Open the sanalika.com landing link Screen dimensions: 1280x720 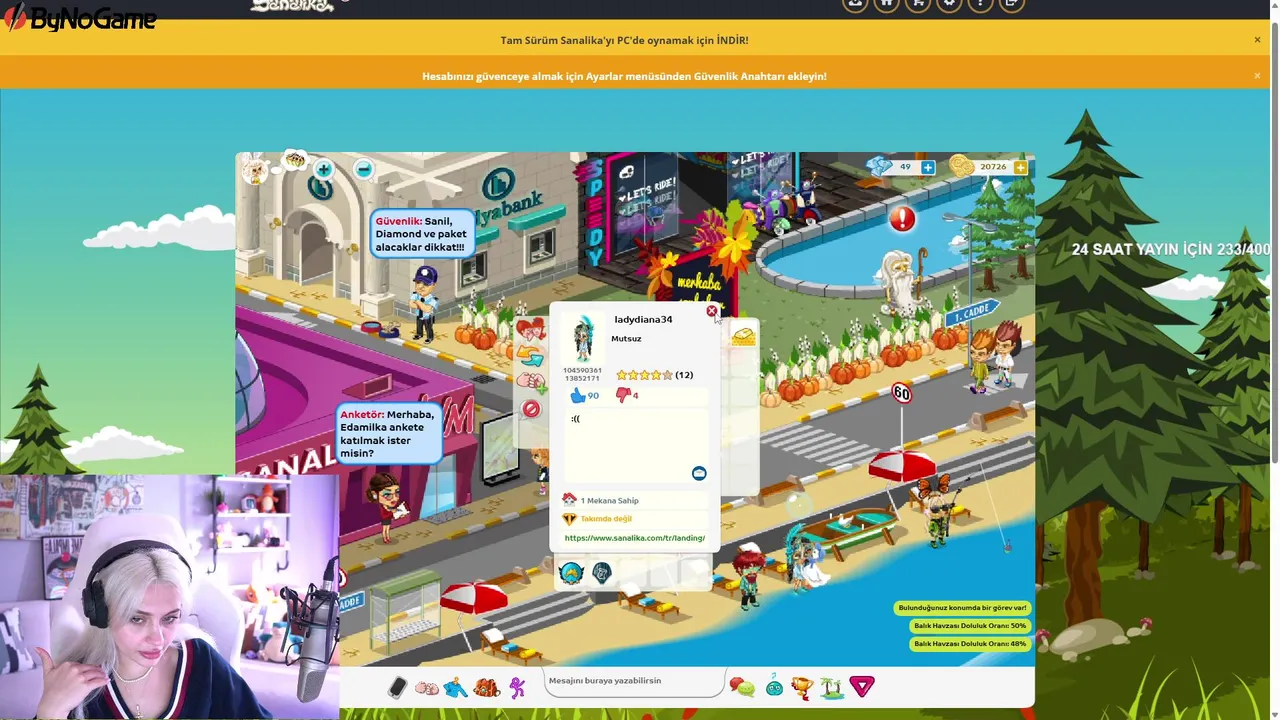(635, 538)
